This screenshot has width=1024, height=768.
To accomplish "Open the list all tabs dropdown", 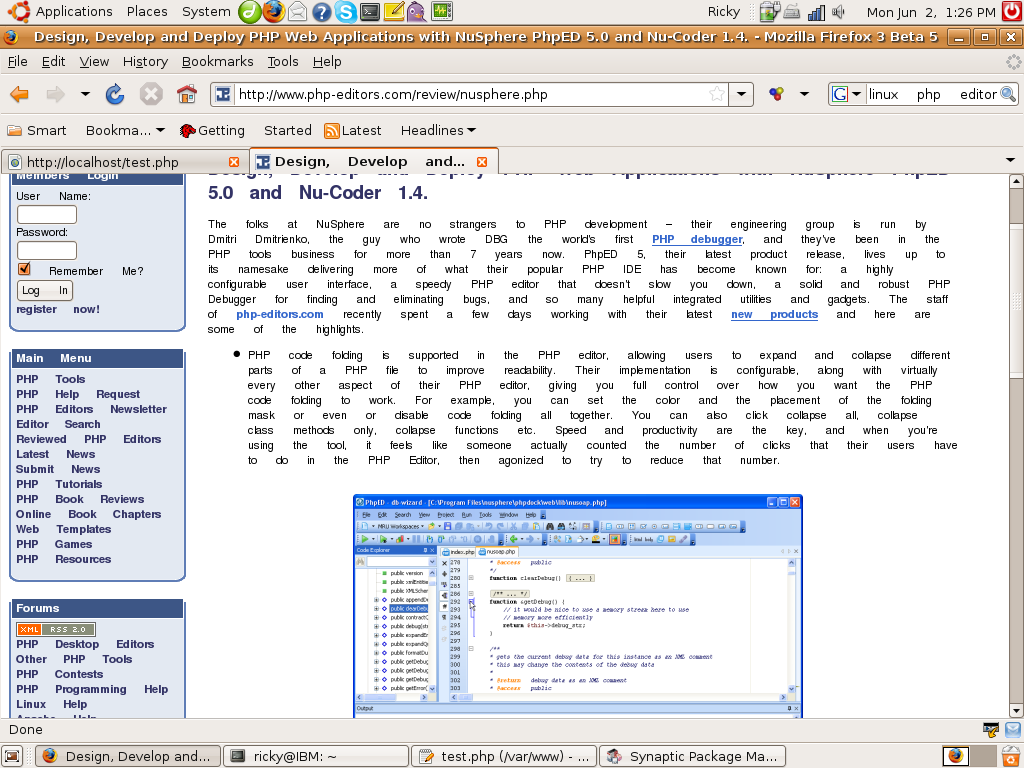I will pyautogui.click(x=1010, y=160).
